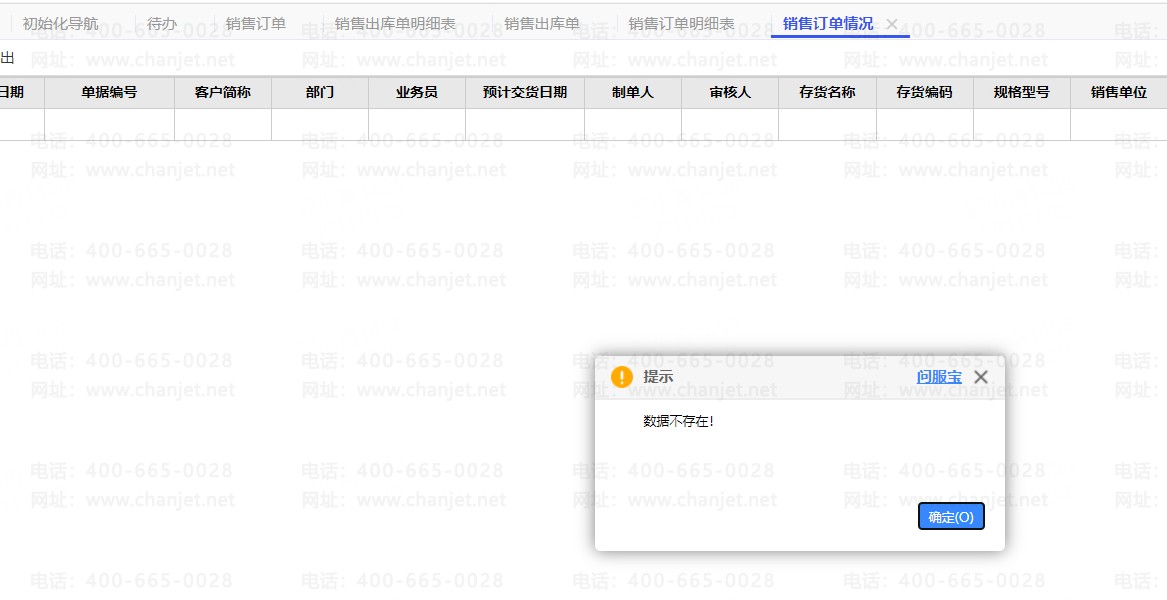The height and width of the screenshot is (600, 1167).
Task: Open the 待办 tab
Action: click(x=162, y=24)
